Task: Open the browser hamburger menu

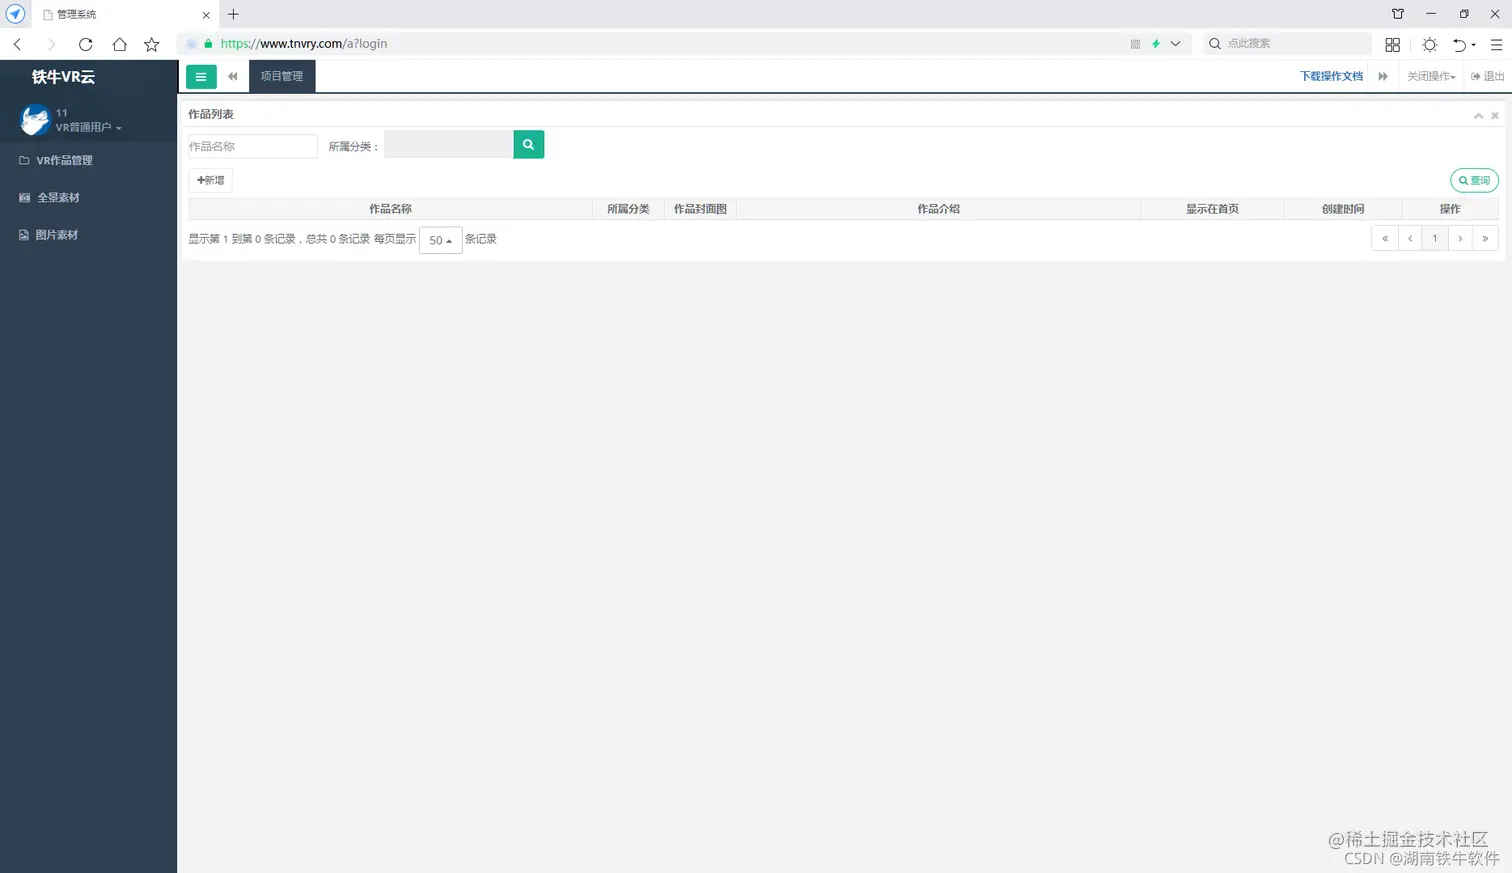Action: (x=1496, y=45)
